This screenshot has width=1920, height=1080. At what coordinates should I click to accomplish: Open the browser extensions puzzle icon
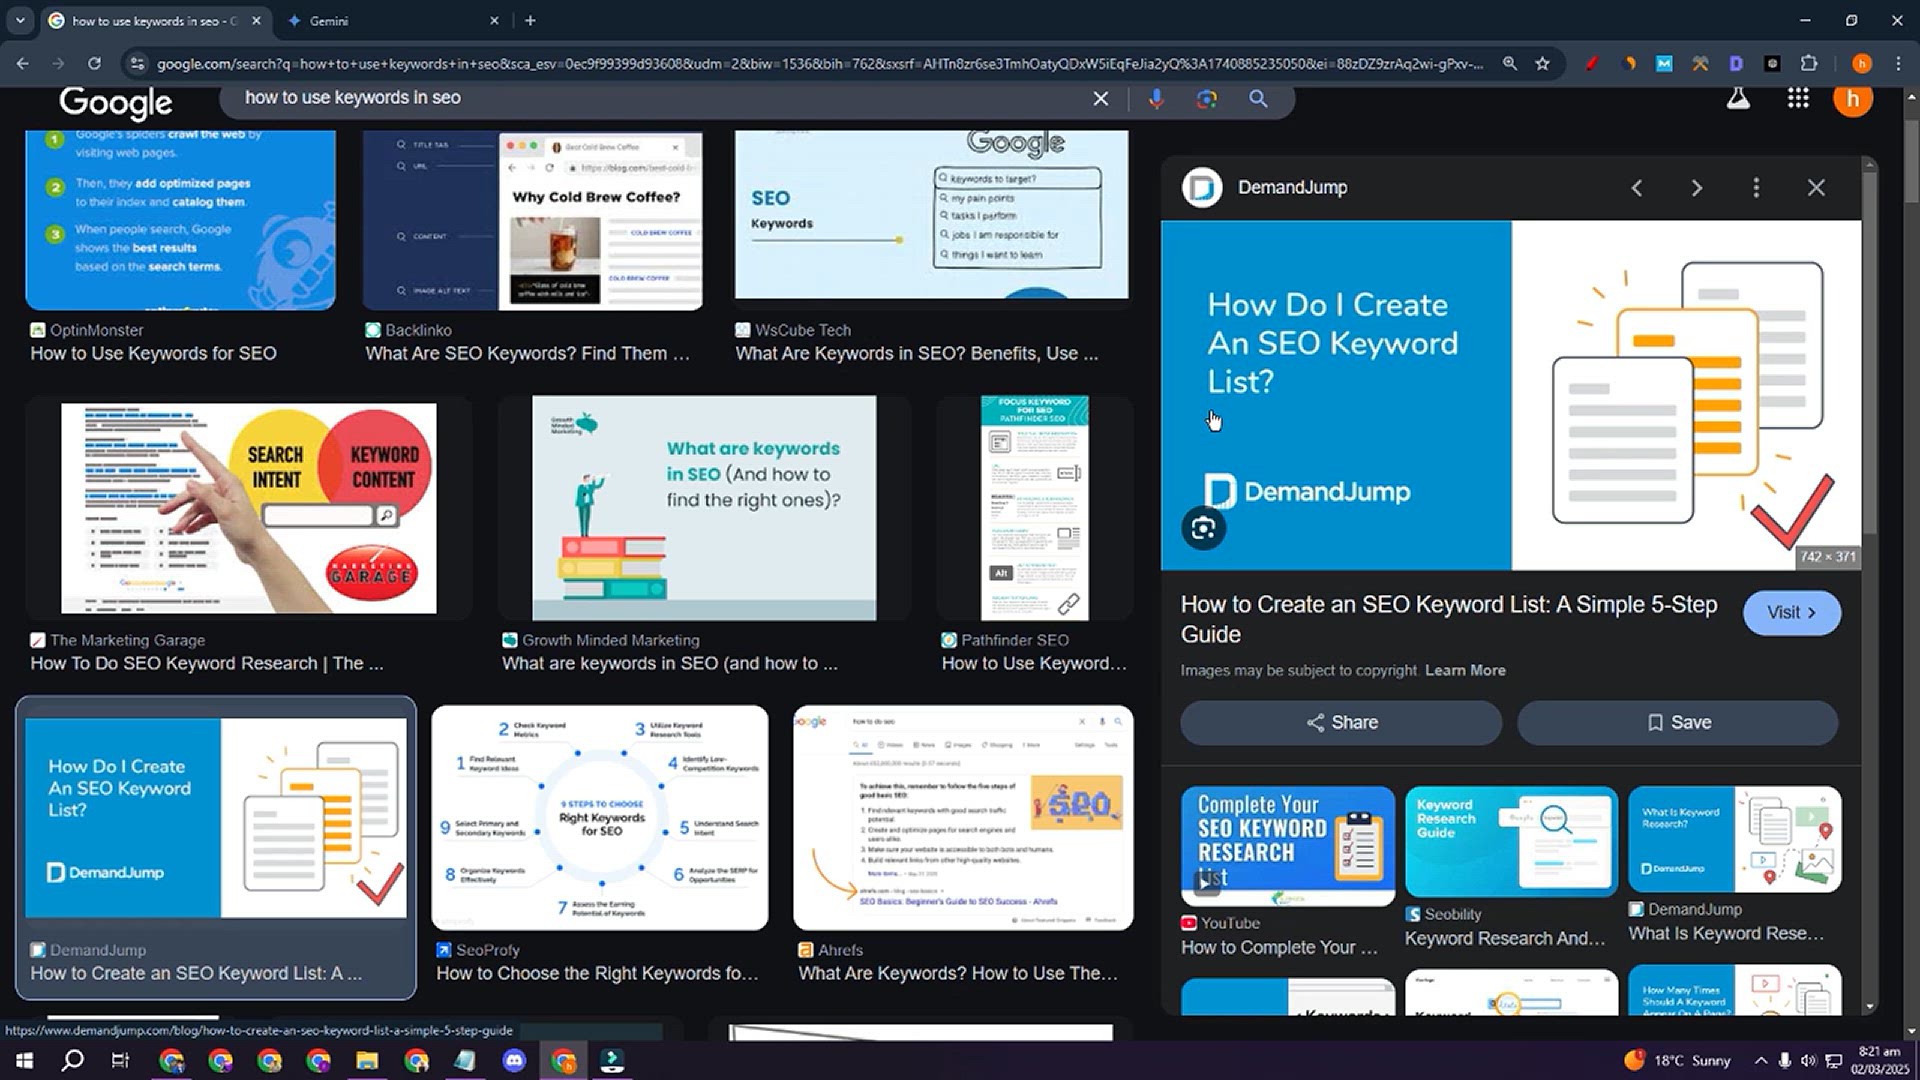(1808, 63)
